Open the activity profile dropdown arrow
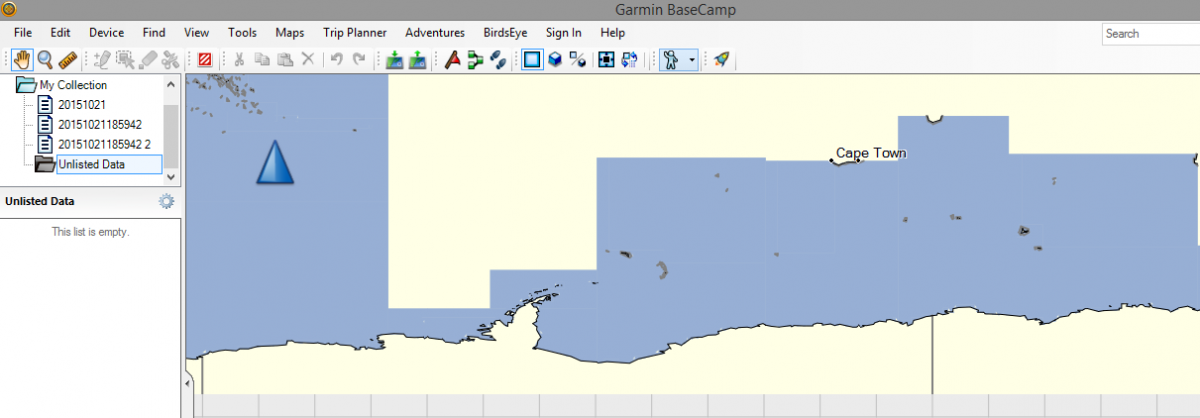1200x418 pixels. coord(691,59)
